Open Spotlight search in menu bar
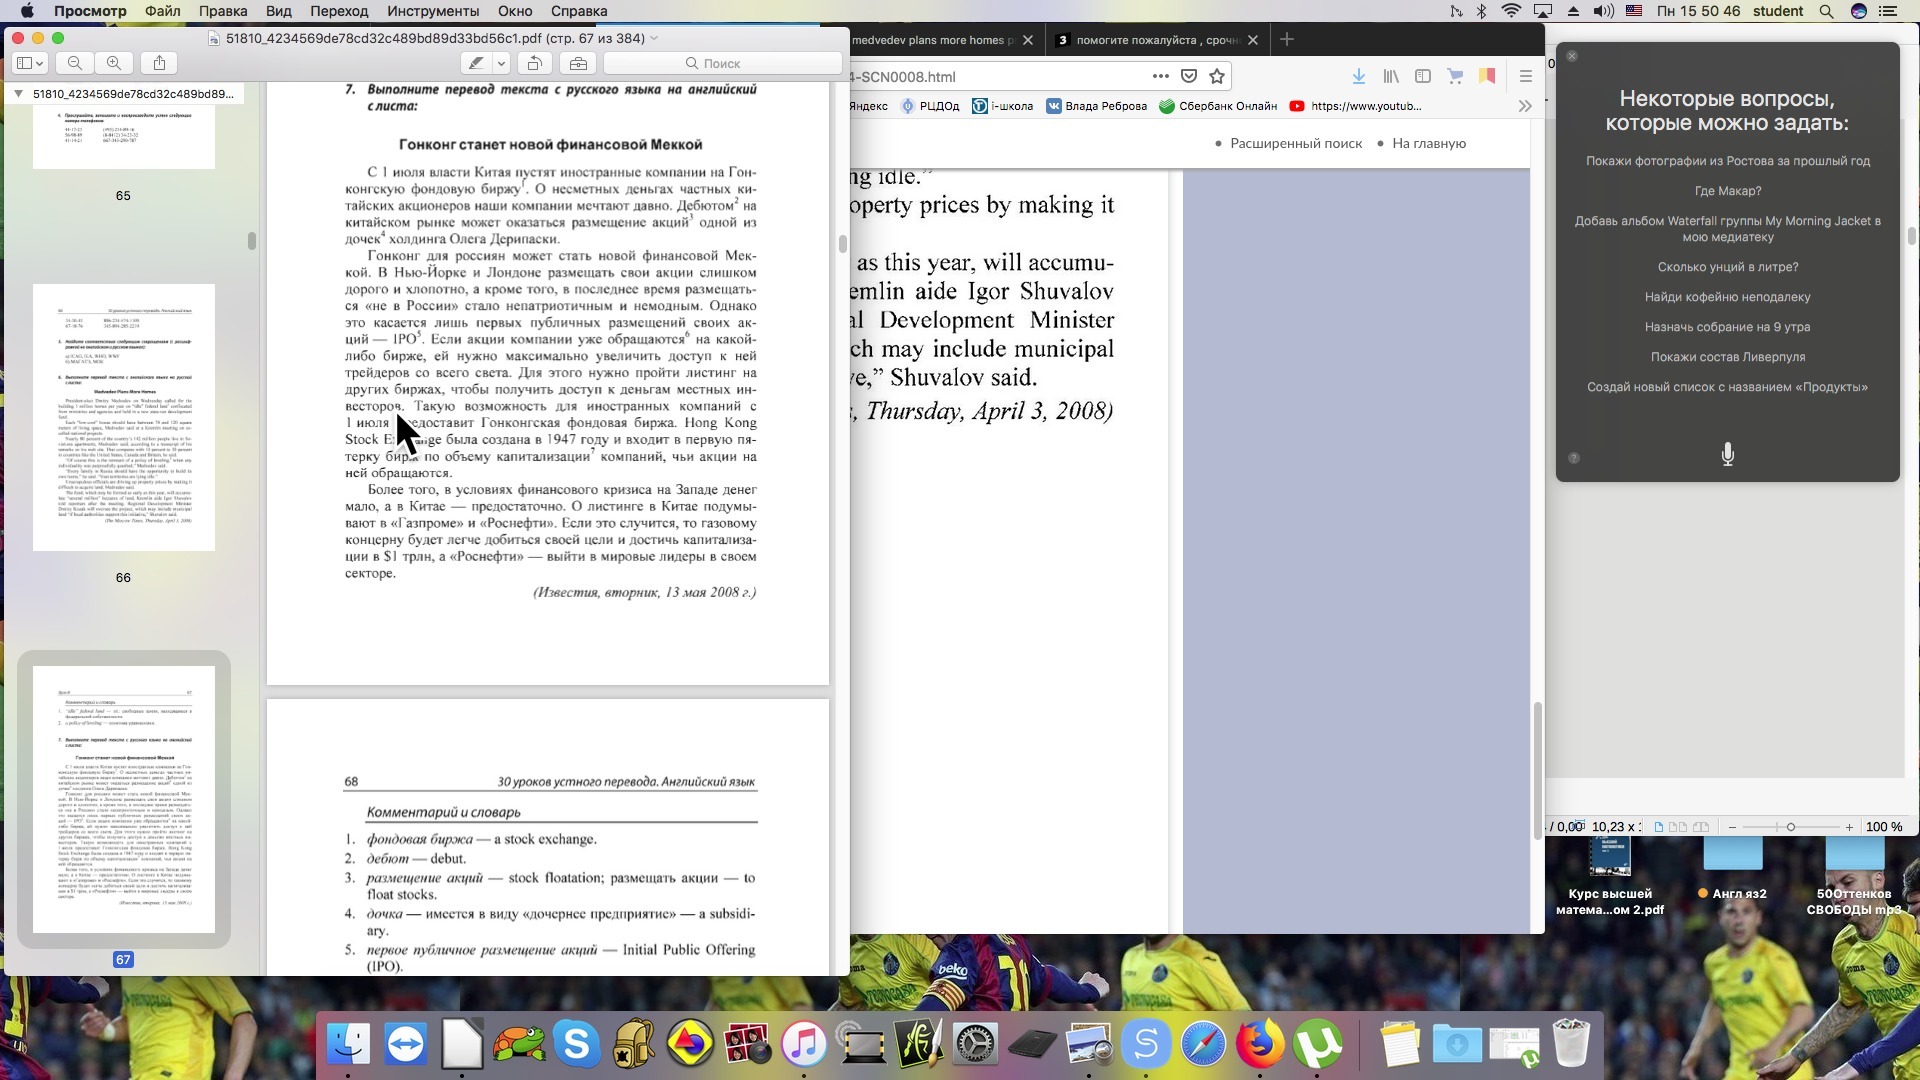 (1826, 11)
